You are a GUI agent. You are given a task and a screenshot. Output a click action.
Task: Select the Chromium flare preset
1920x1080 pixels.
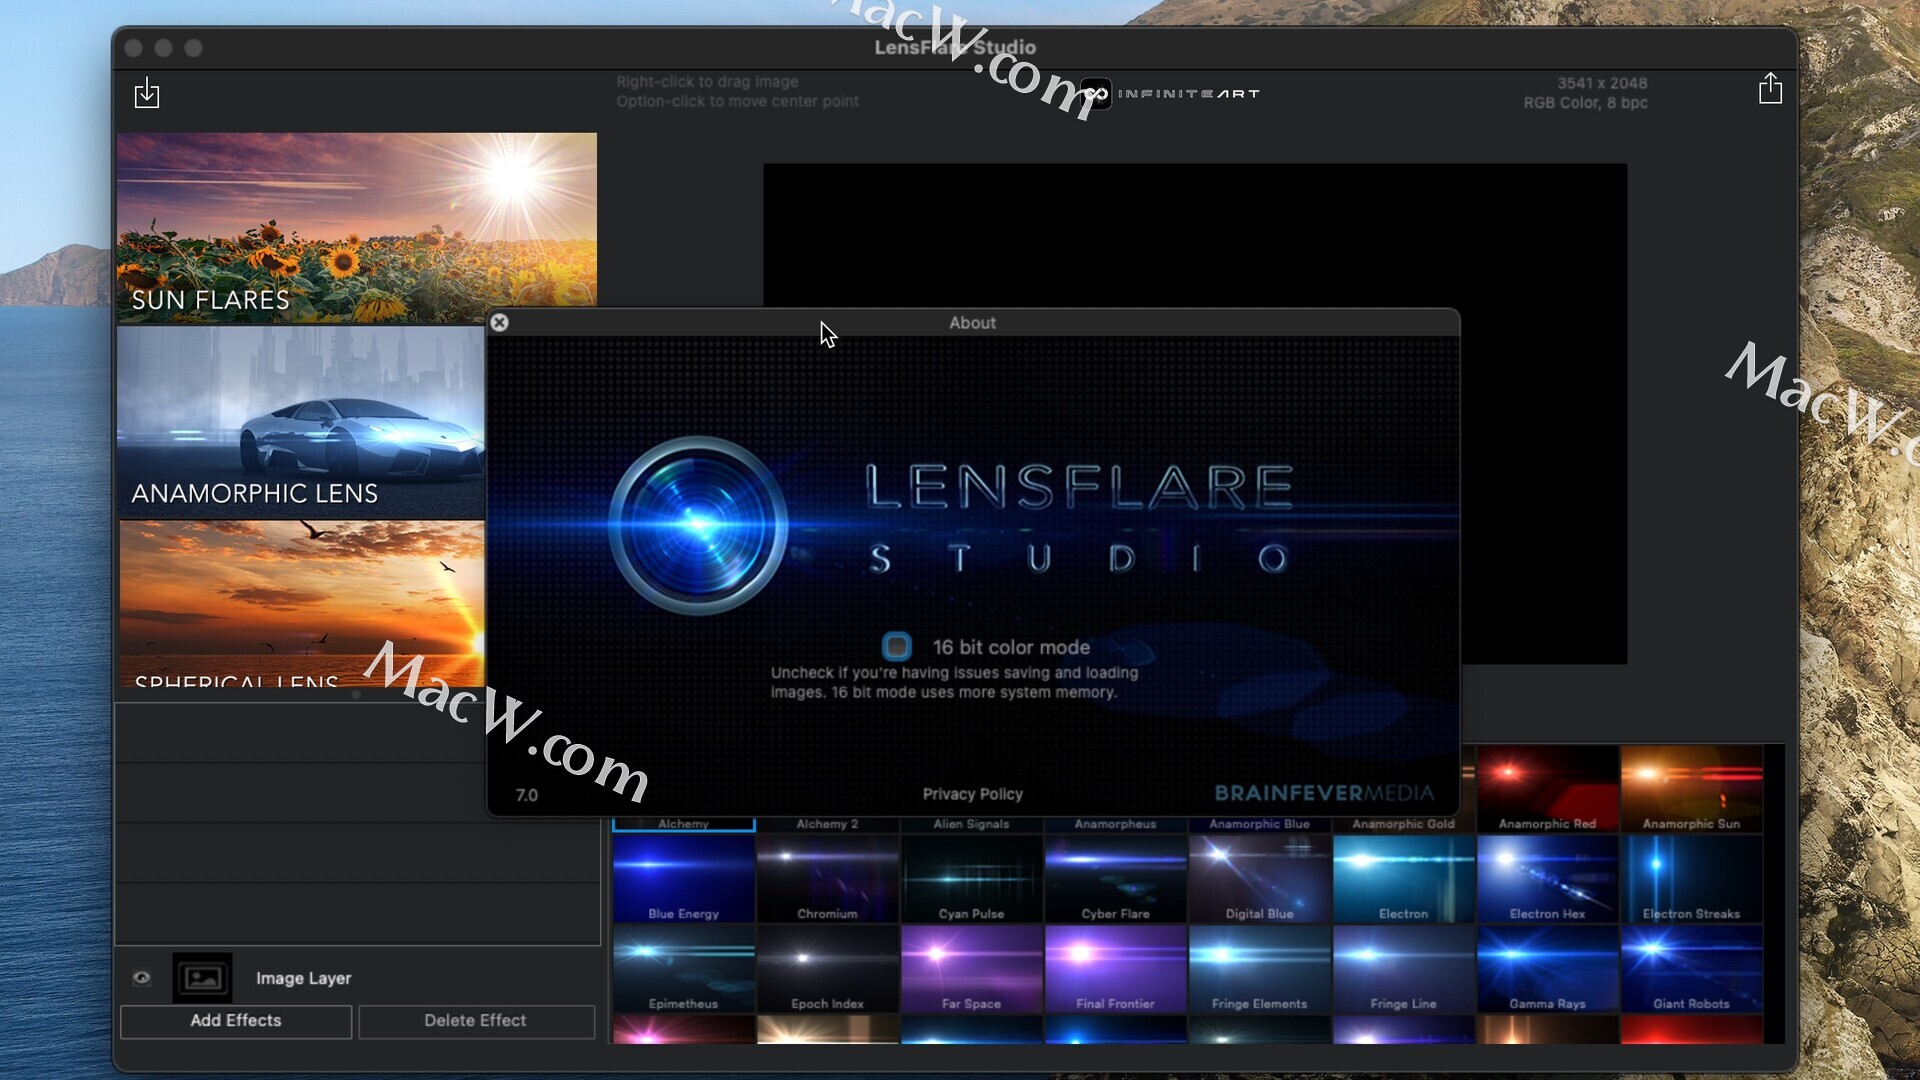tap(827, 879)
